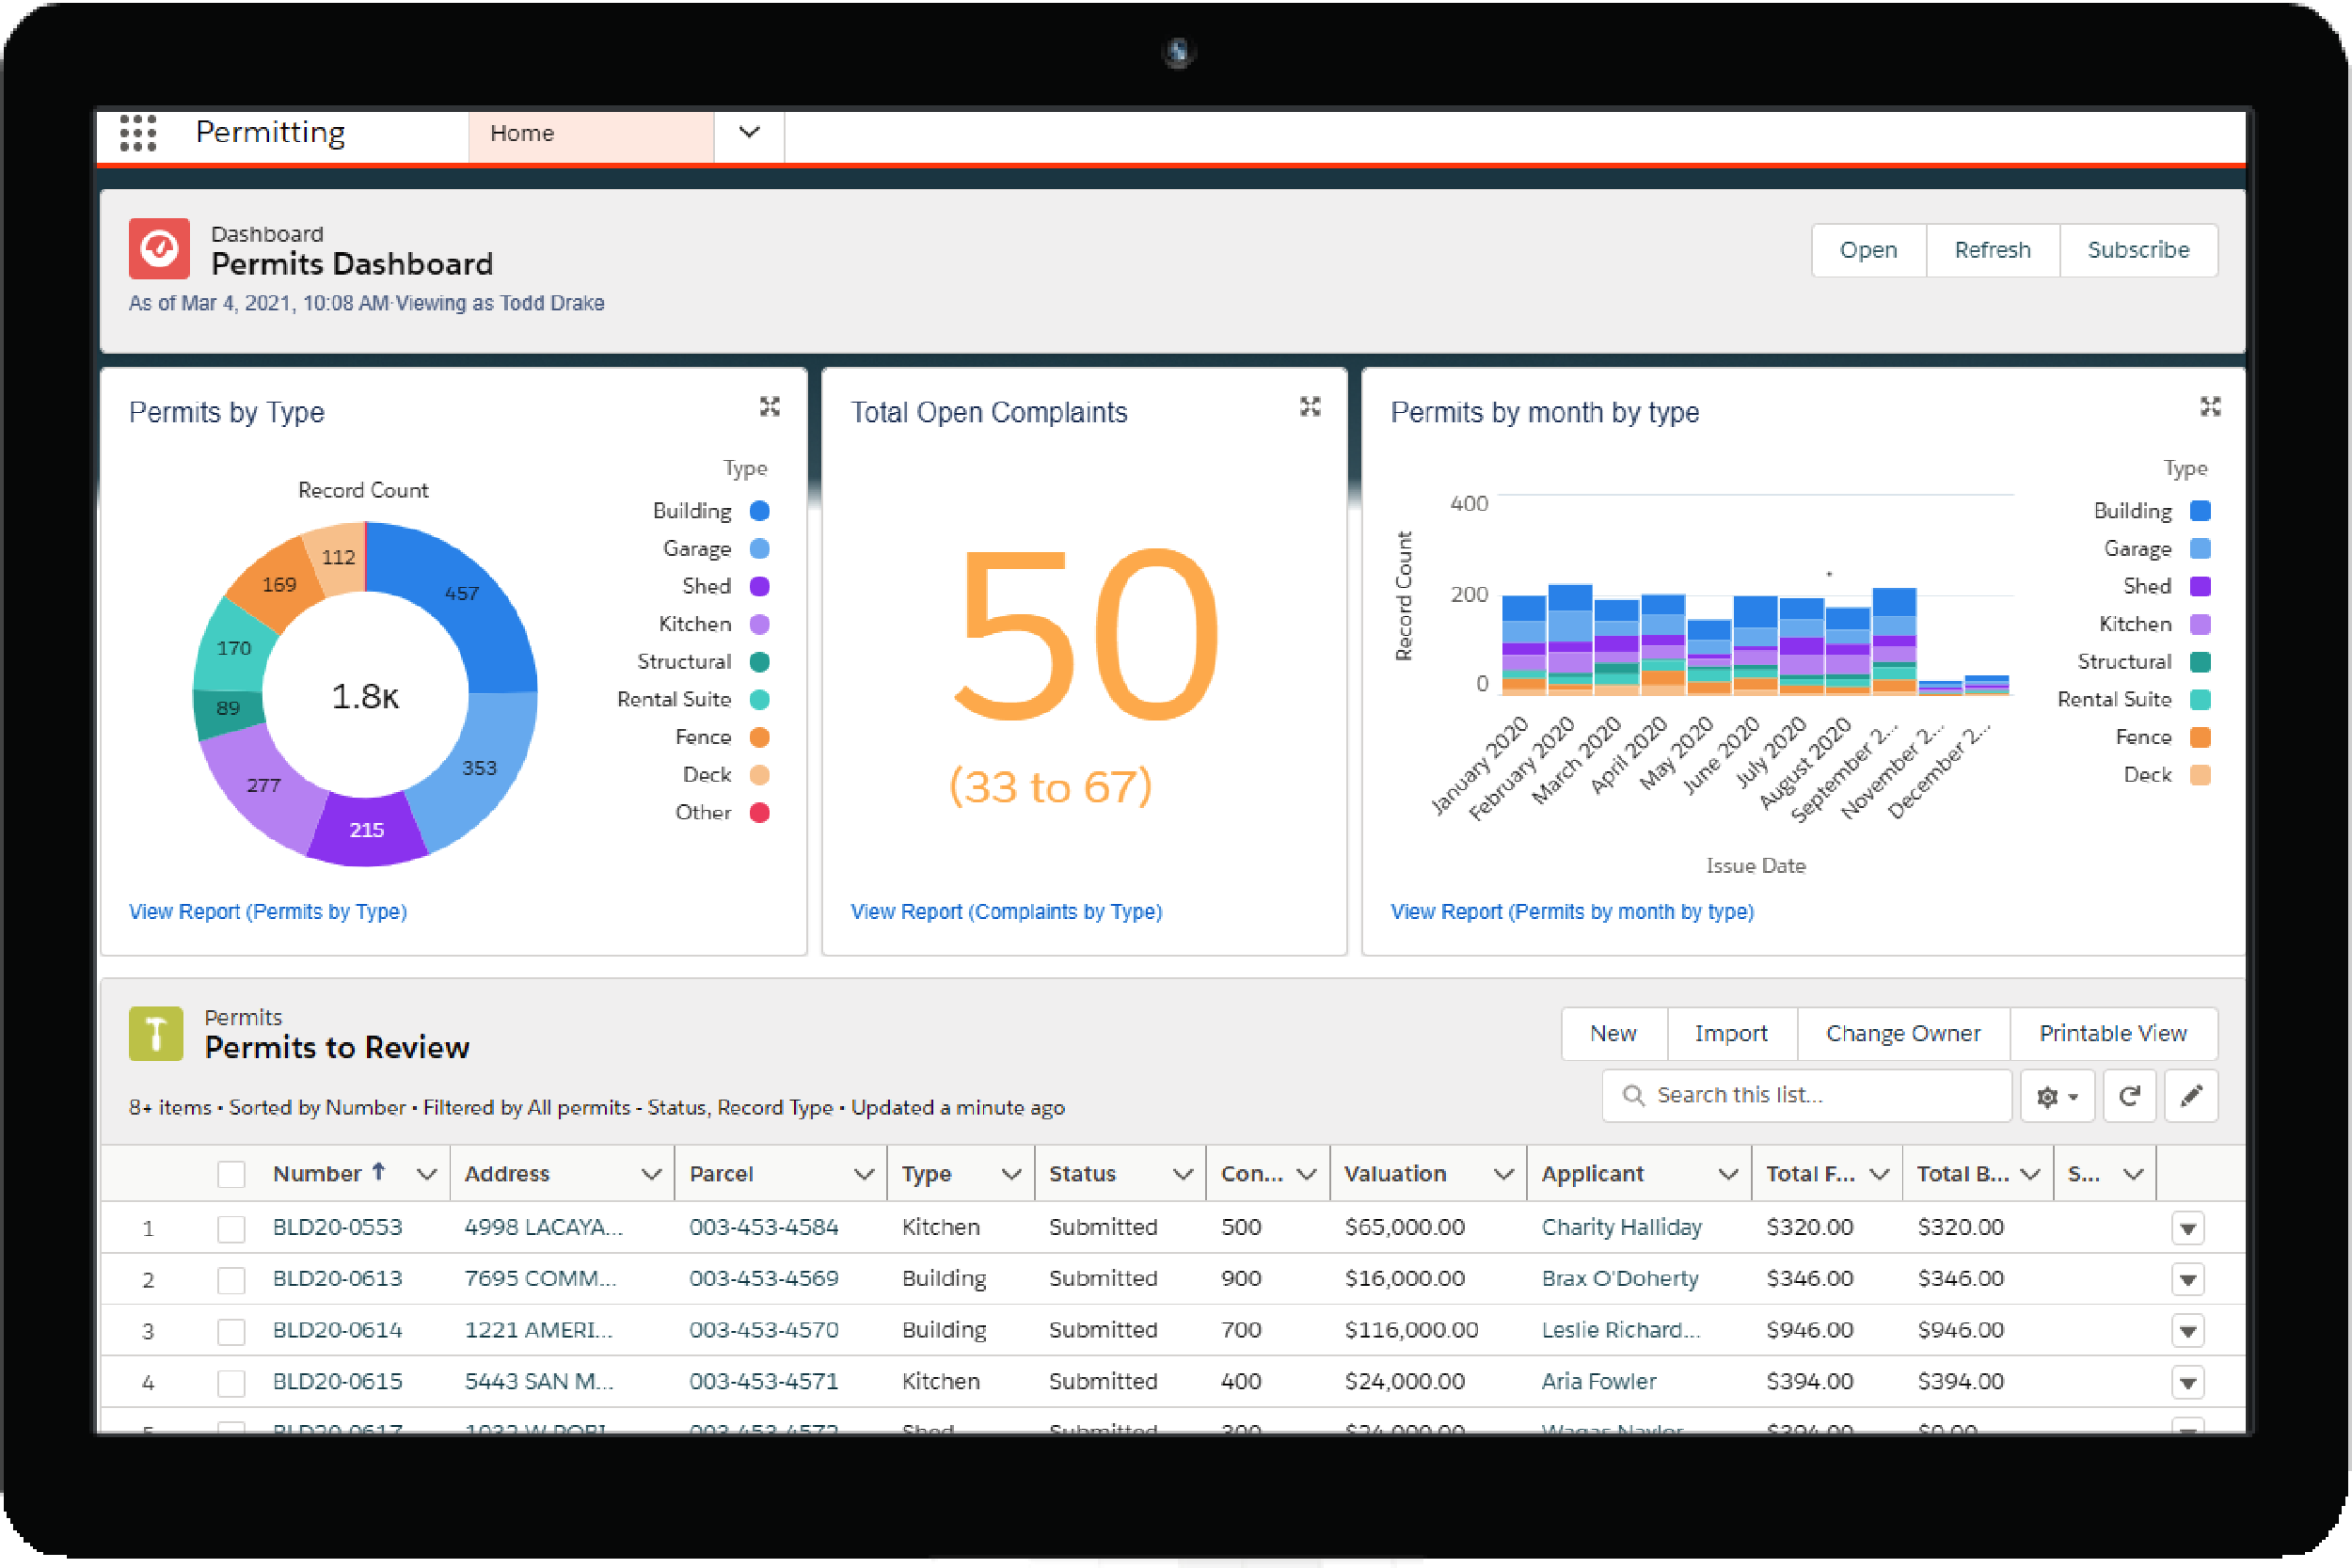Open View Report (Complaints by Type) link
The height and width of the screenshot is (1568, 2352).
(1006, 912)
